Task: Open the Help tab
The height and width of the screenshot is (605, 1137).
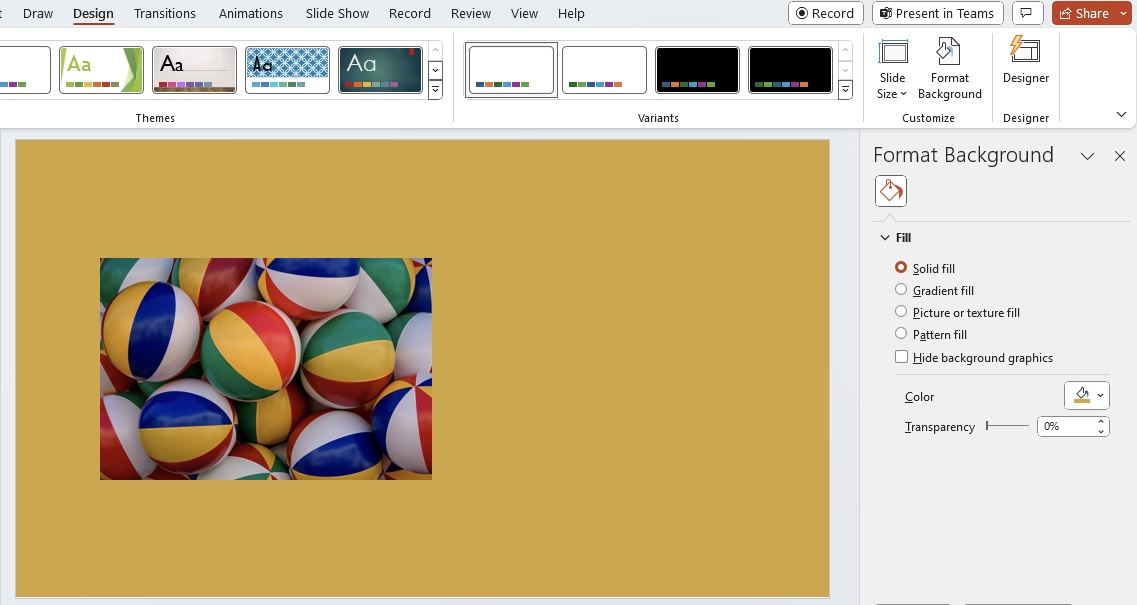Action: coord(571,13)
